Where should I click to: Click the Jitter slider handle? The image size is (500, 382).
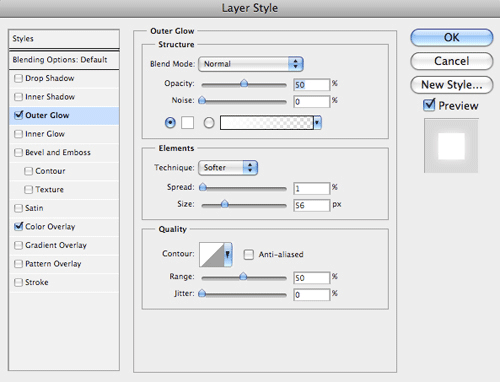tap(202, 294)
